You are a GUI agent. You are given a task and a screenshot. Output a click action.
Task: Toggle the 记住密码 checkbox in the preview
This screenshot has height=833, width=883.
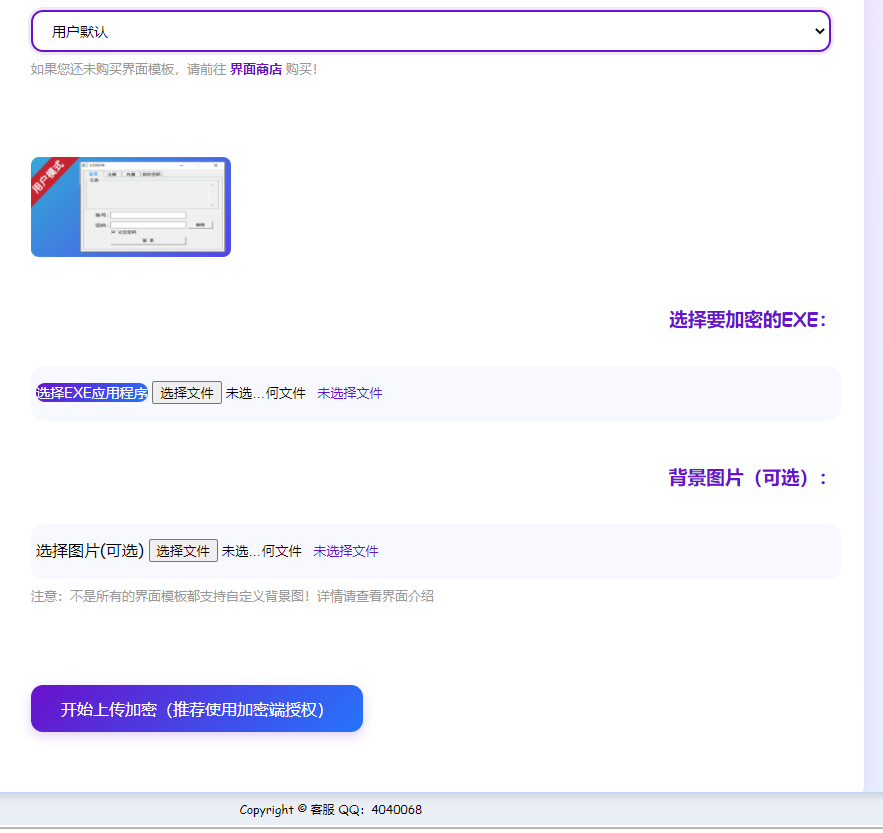point(113,232)
